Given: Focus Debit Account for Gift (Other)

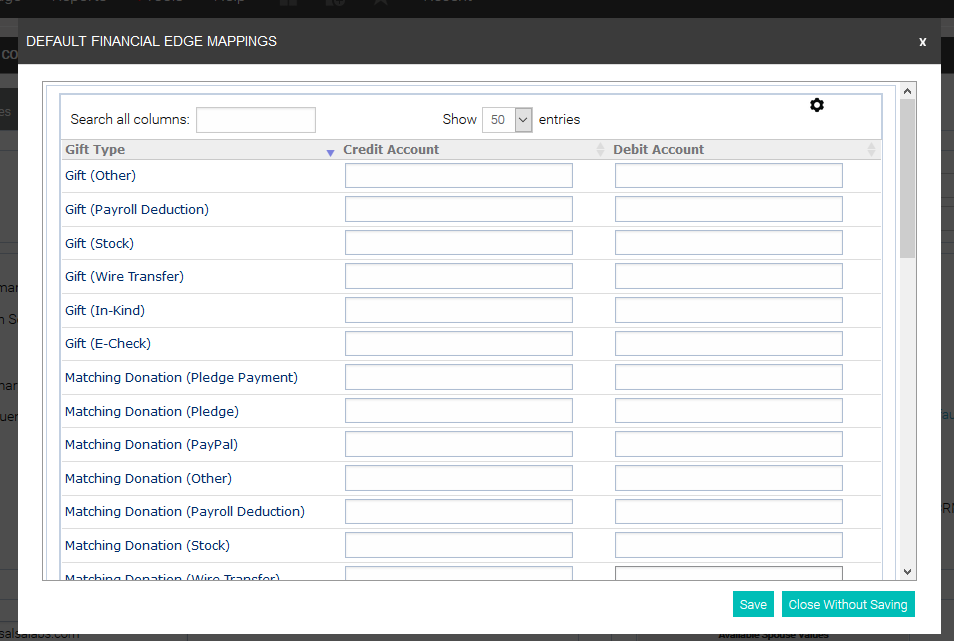Looking at the screenshot, I should point(729,176).
